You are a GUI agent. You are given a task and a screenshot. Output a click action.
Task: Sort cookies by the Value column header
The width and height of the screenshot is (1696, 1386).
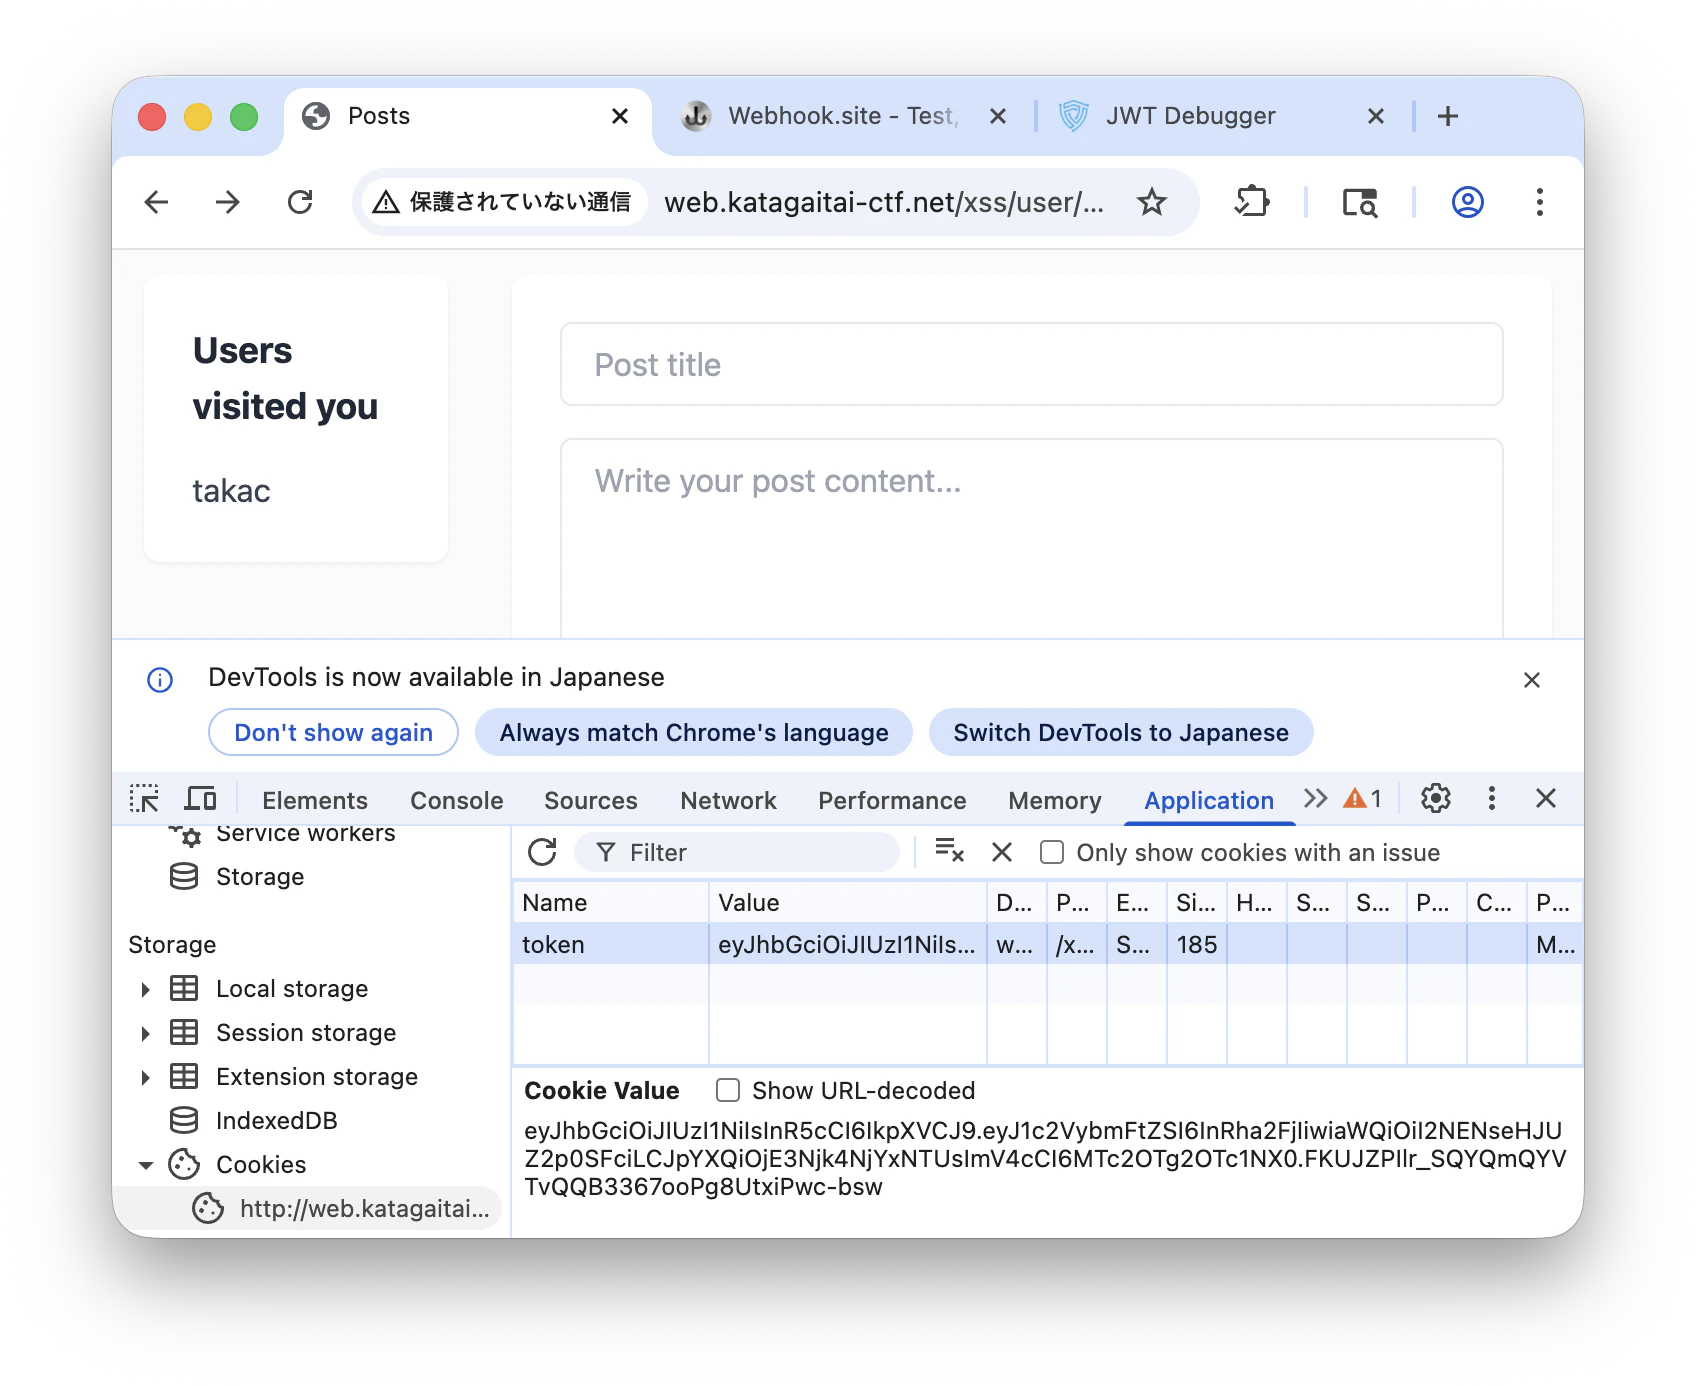click(x=848, y=902)
